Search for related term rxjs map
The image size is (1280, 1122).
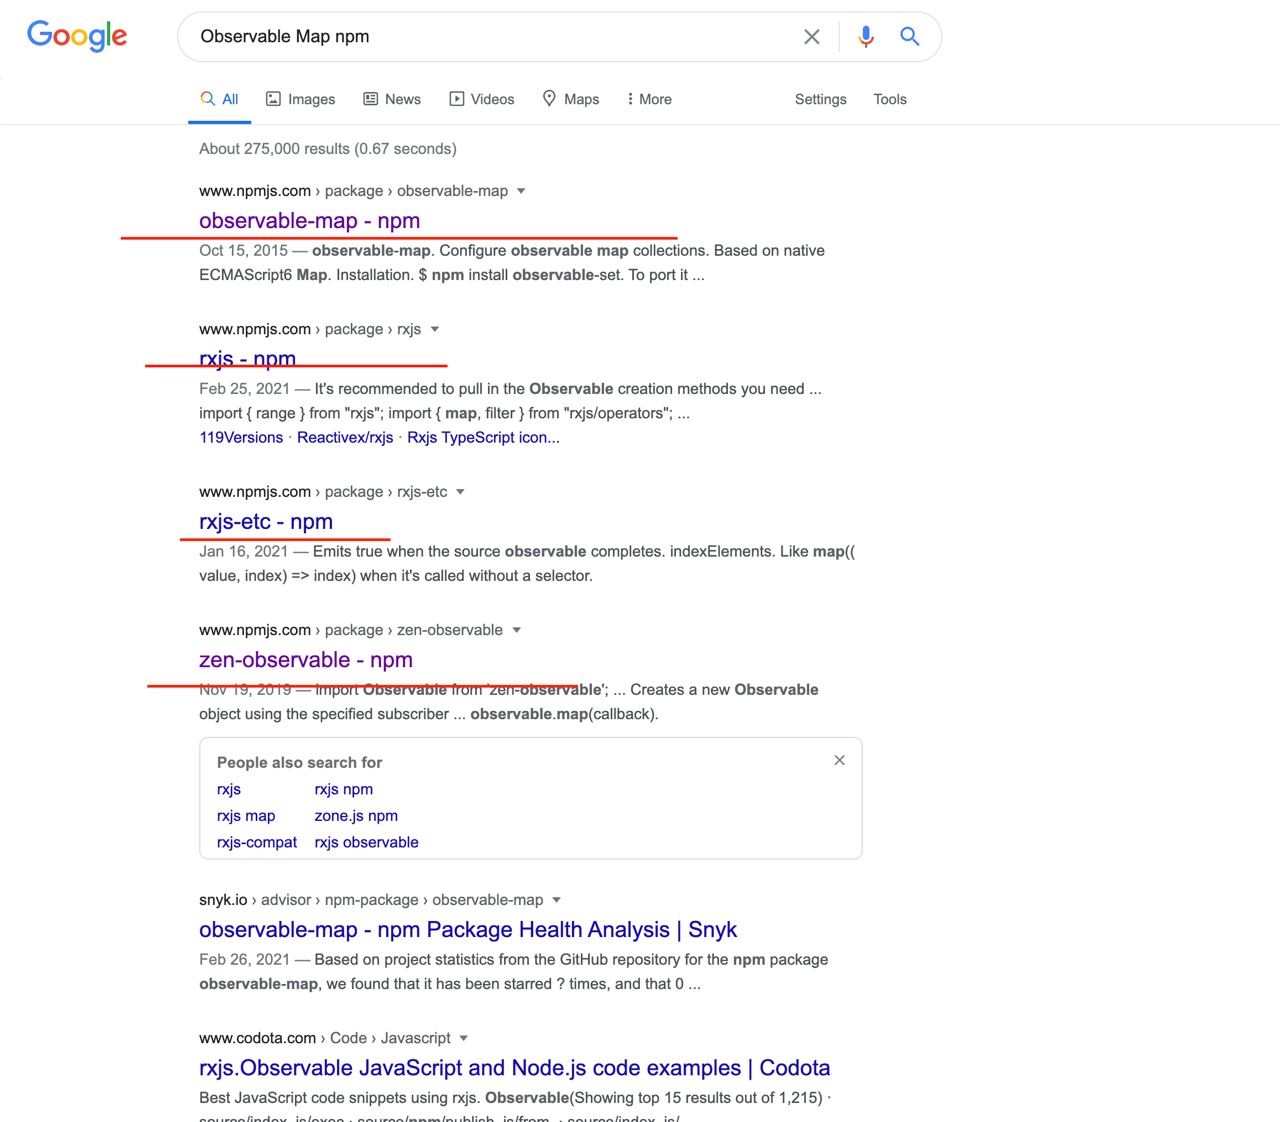coord(246,816)
